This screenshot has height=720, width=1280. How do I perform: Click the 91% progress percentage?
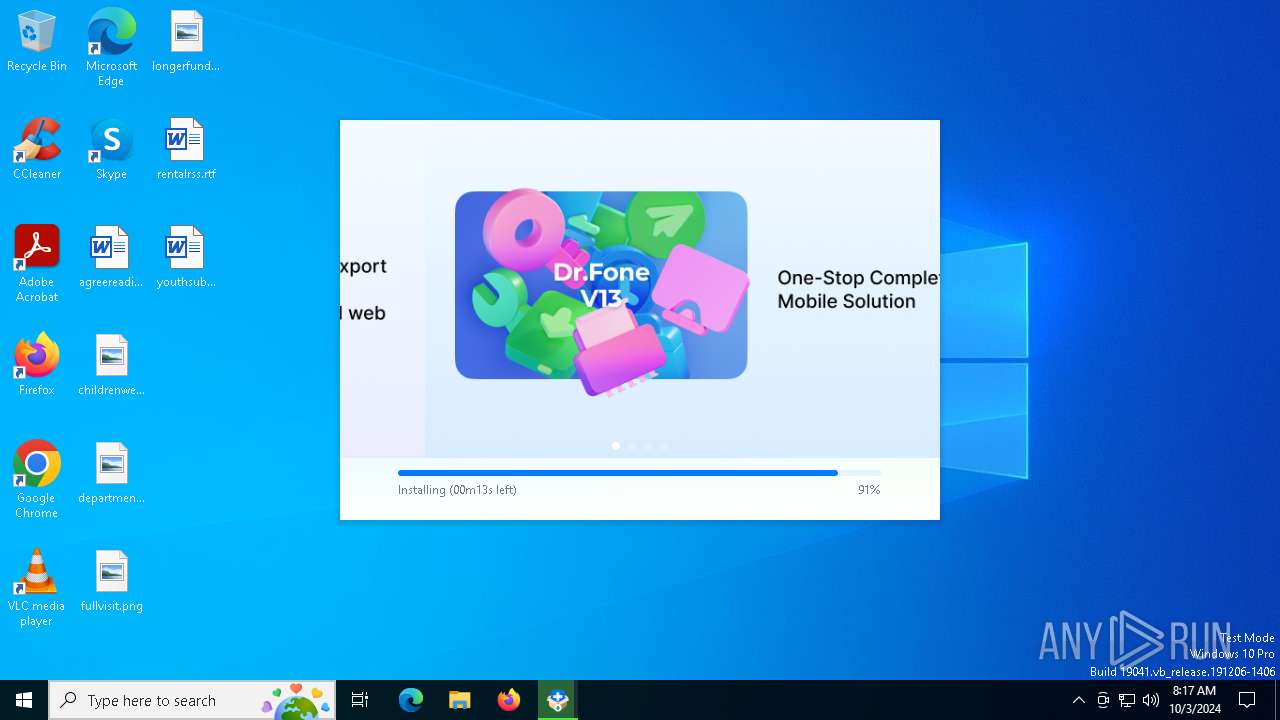[x=869, y=490]
